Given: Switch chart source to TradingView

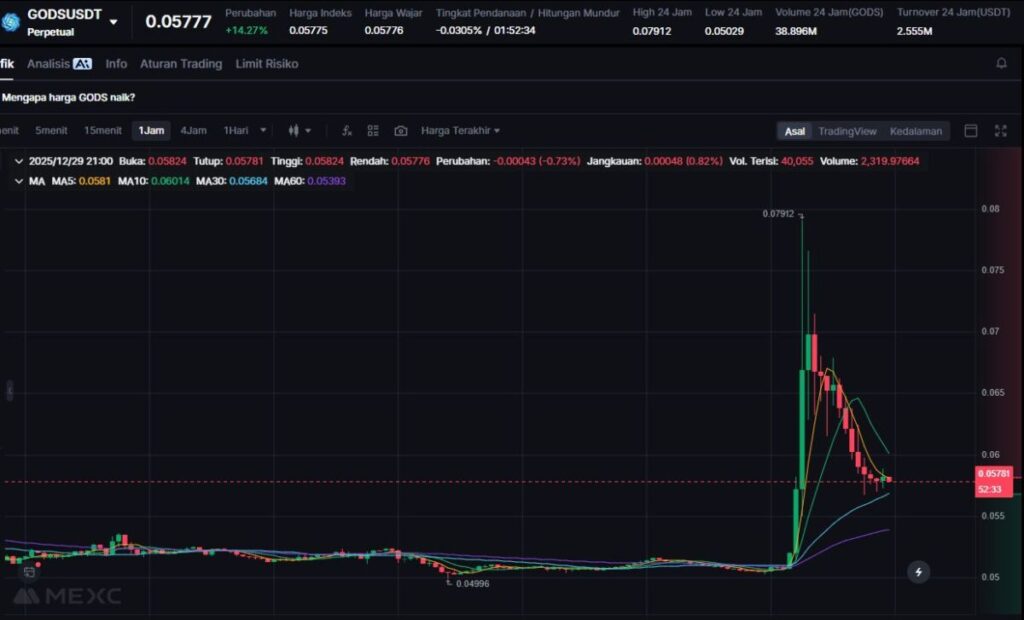Looking at the screenshot, I should point(847,131).
